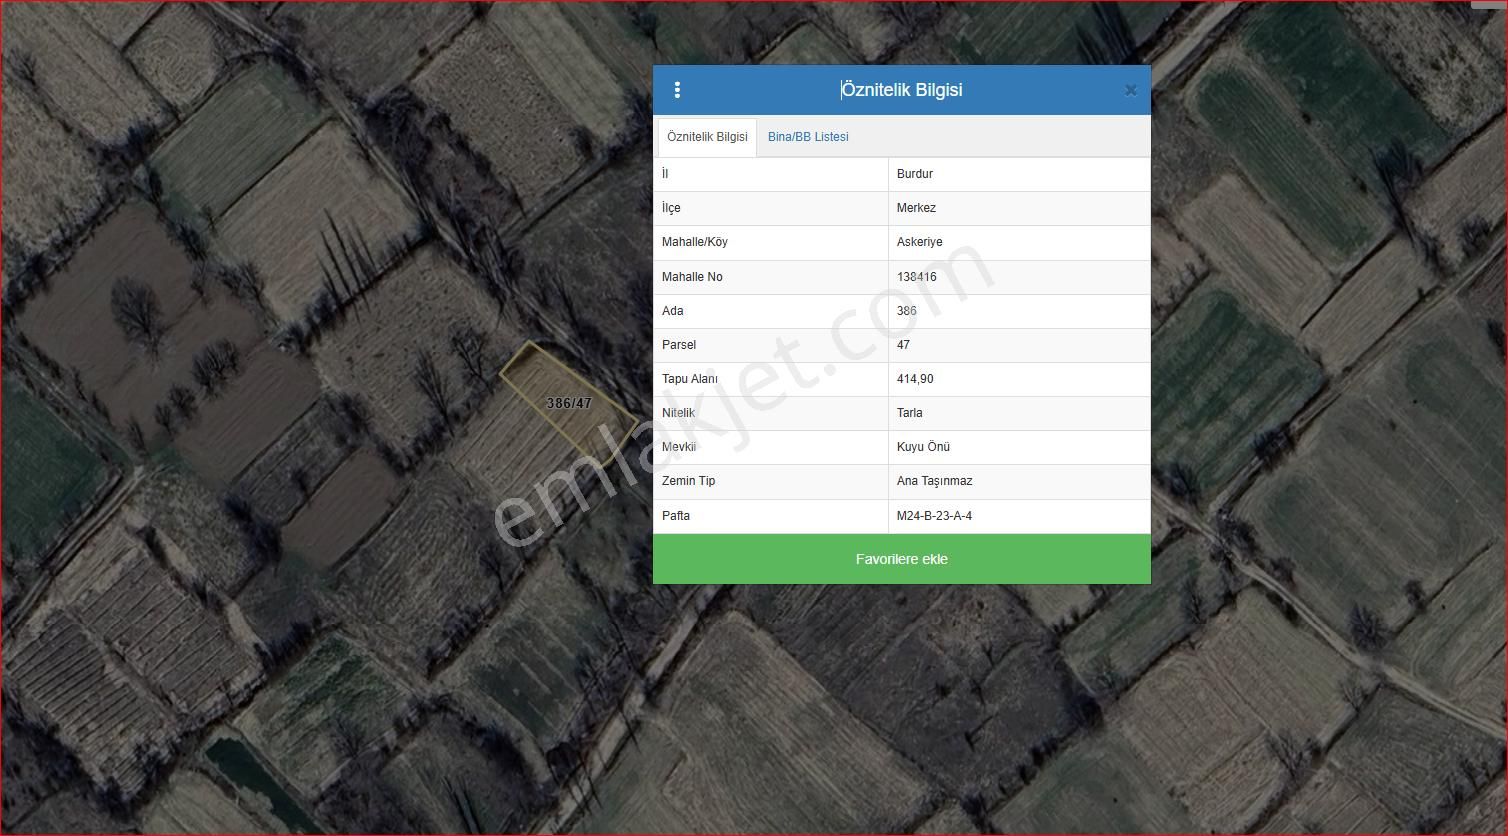Click the Nitelik value Tarla
The height and width of the screenshot is (836, 1508).
pos(910,413)
